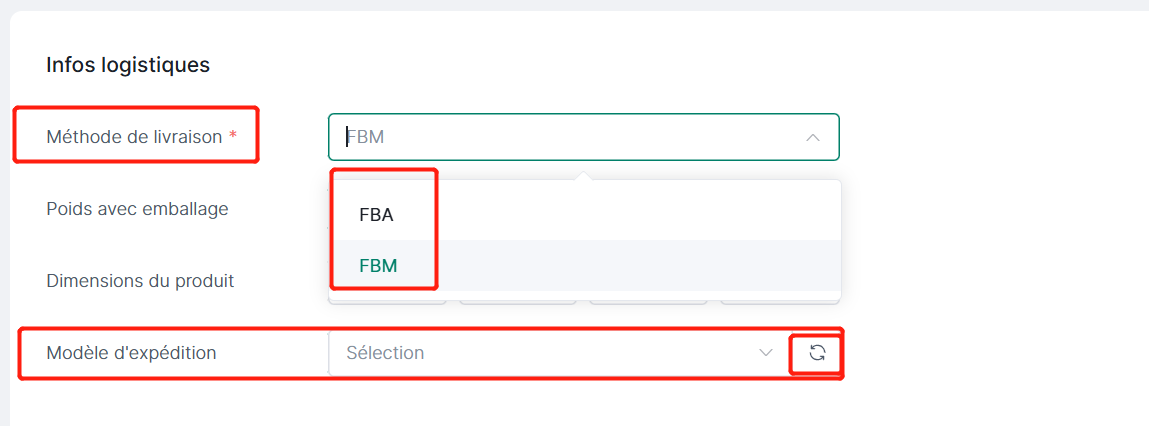Screen dimensions: 1149x426
Task: Click the dropdown popup's pointer notch
Action: [x=584, y=176]
